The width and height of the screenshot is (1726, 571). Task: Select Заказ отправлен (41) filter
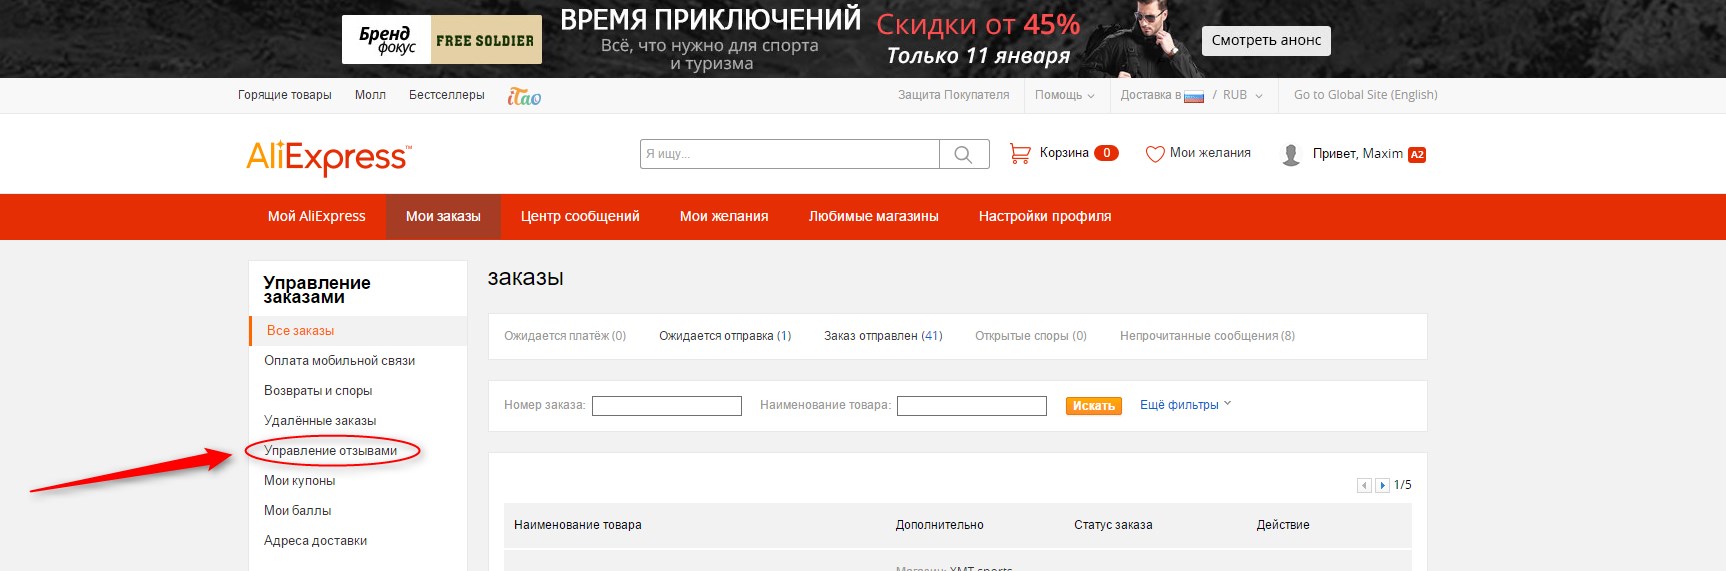pyautogui.click(x=883, y=336)
